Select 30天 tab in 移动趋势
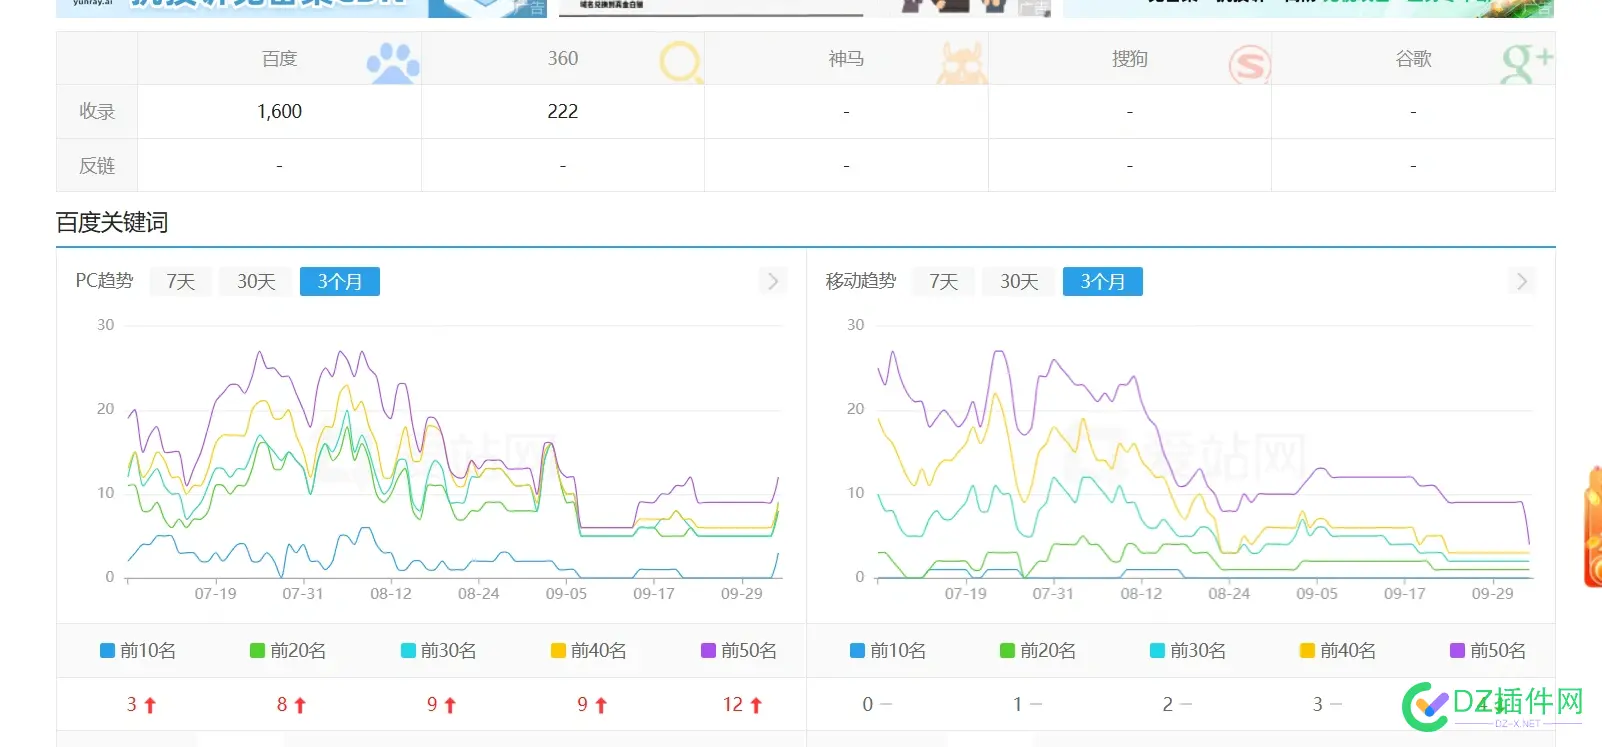Viewport: 1602px width, 747px height. (x=1019, y=282)
